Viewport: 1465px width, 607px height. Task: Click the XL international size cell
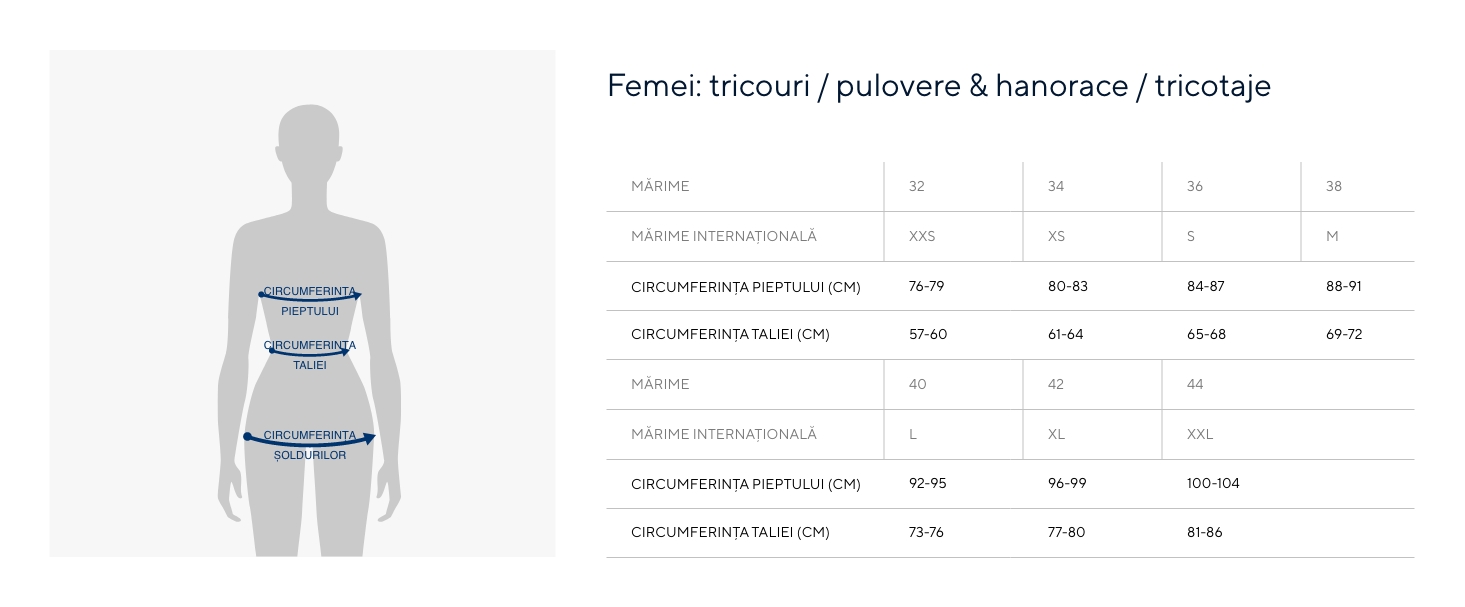(1057, 435)
